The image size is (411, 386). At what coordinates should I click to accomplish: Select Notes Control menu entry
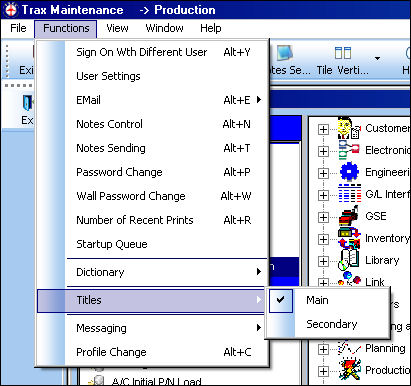coord(152,124)
